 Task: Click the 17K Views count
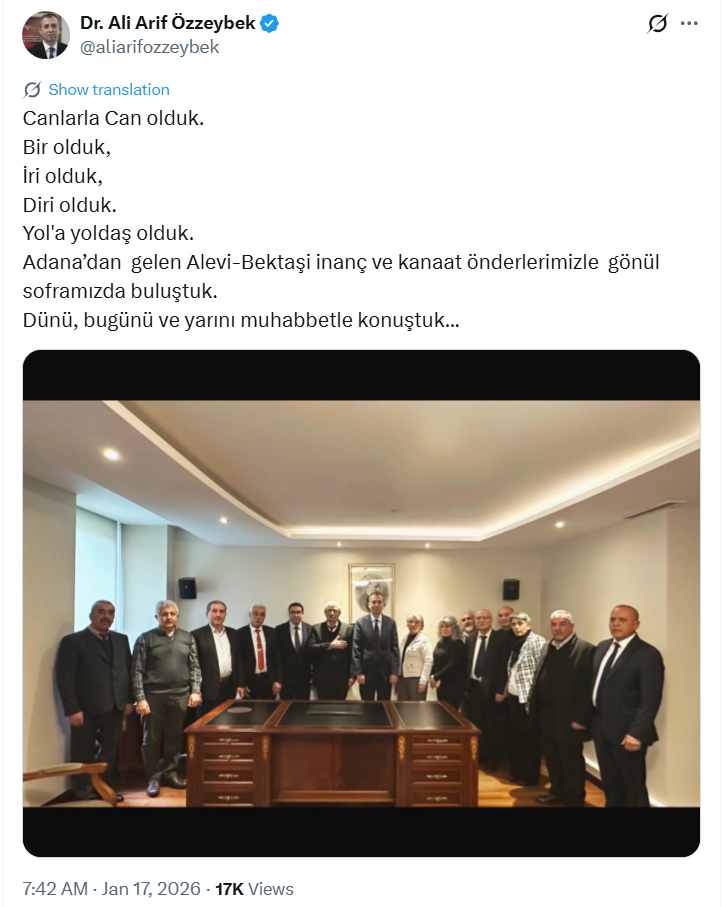[255, 888]
